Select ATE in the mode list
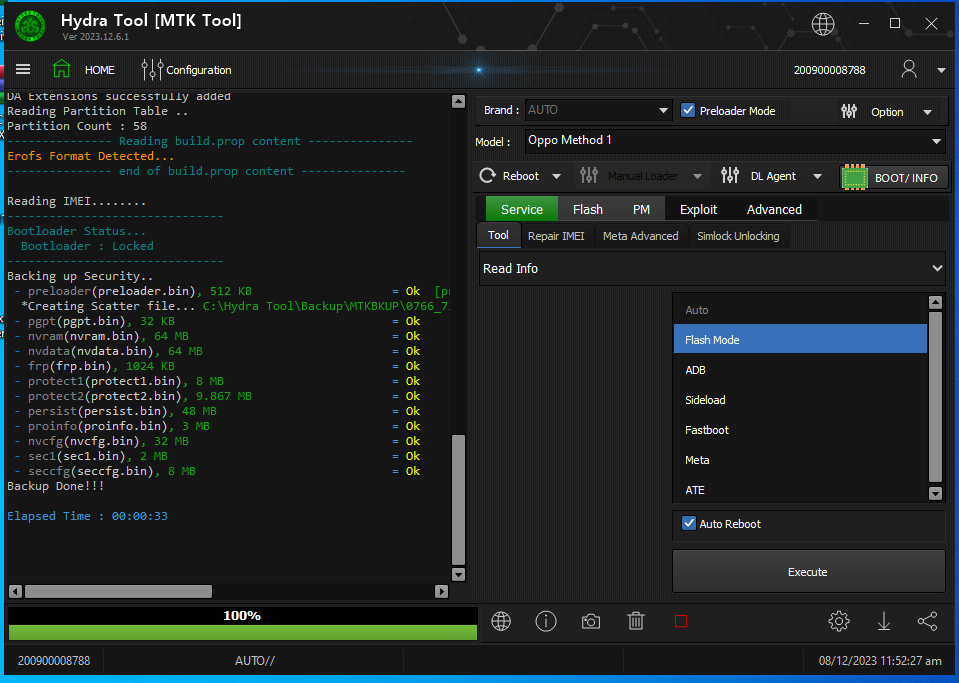Screen dimensions: 959x683 (x=800, y=490)
